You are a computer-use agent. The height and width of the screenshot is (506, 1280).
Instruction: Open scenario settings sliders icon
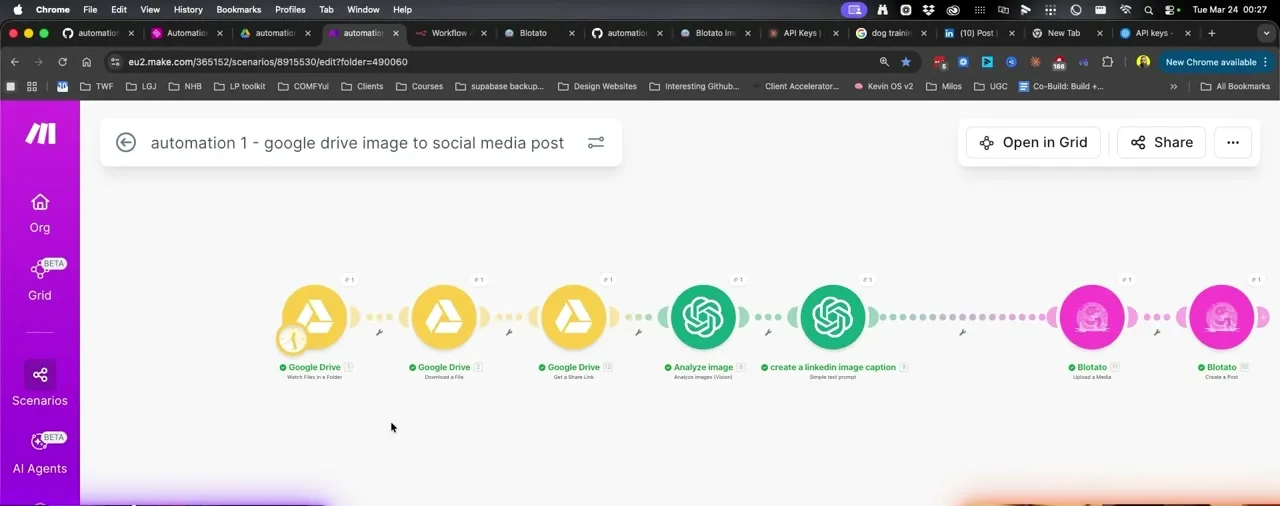[x=596, y=142]
